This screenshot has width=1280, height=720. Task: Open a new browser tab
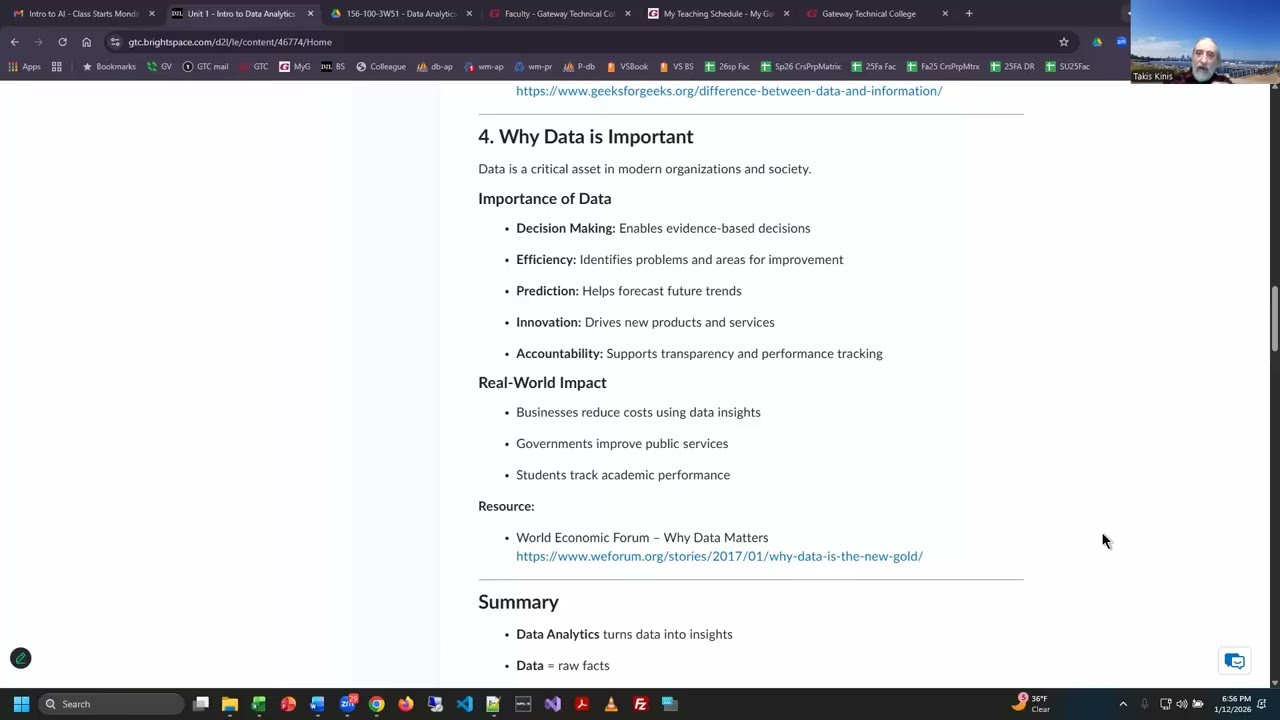[x=969, y=14]
